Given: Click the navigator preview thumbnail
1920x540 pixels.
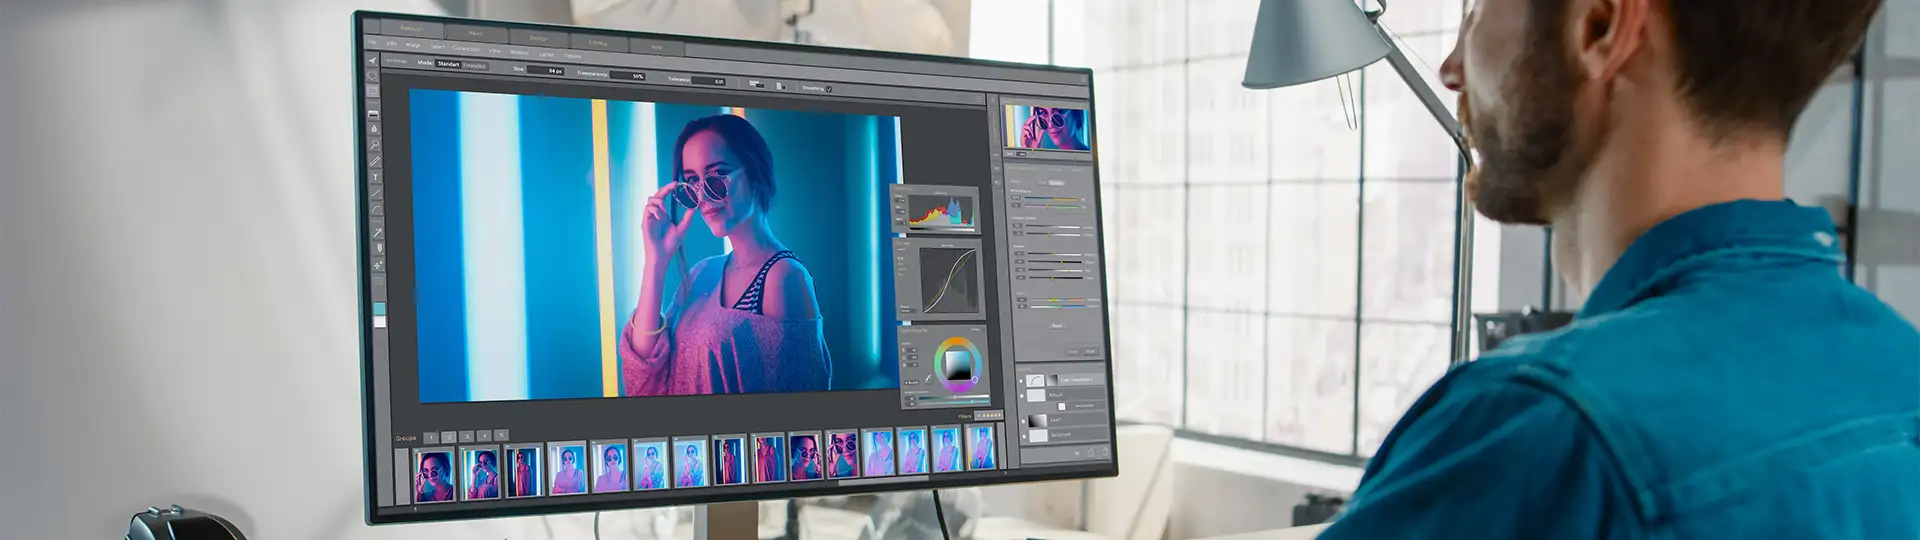Looking at the screenshot, I should pos(1047,128).
